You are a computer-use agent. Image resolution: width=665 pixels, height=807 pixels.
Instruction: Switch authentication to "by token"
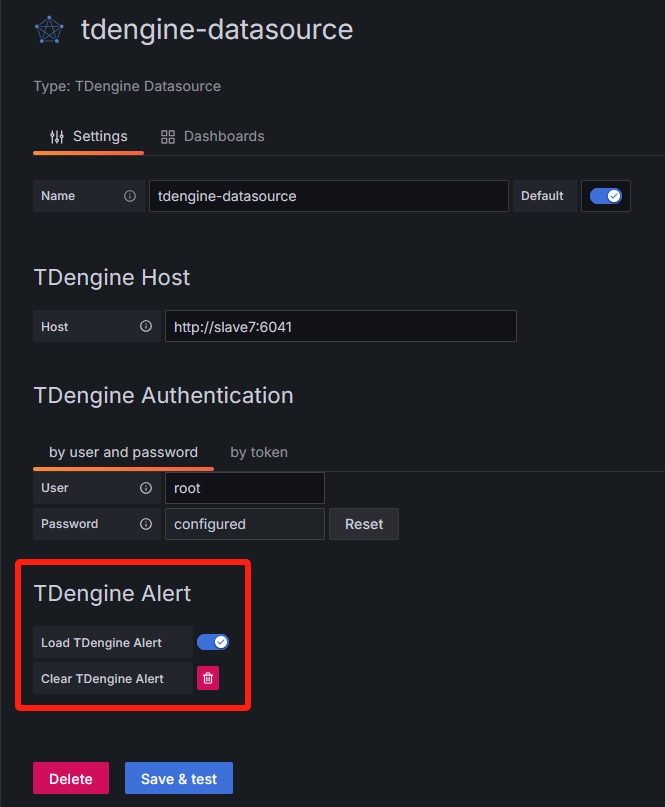tap(259, 452)
